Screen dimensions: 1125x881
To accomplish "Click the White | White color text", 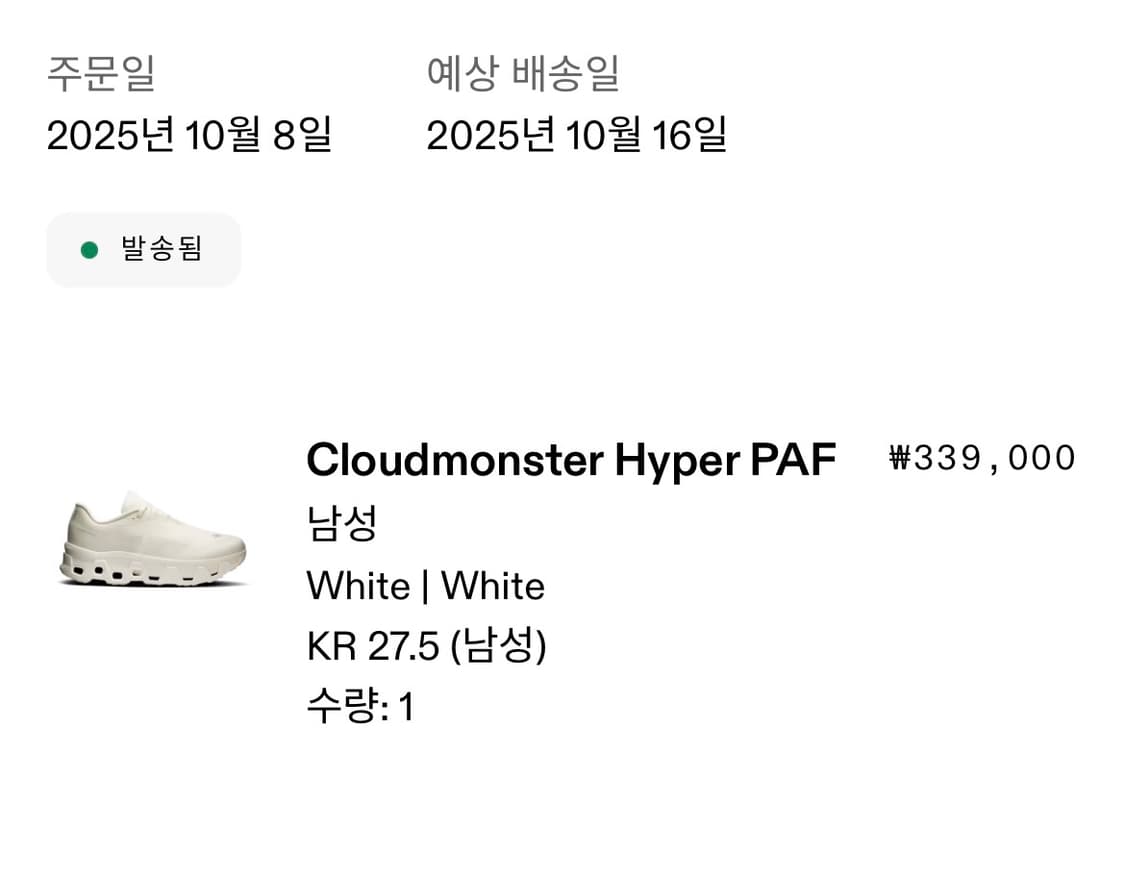I will pos(426,586).
